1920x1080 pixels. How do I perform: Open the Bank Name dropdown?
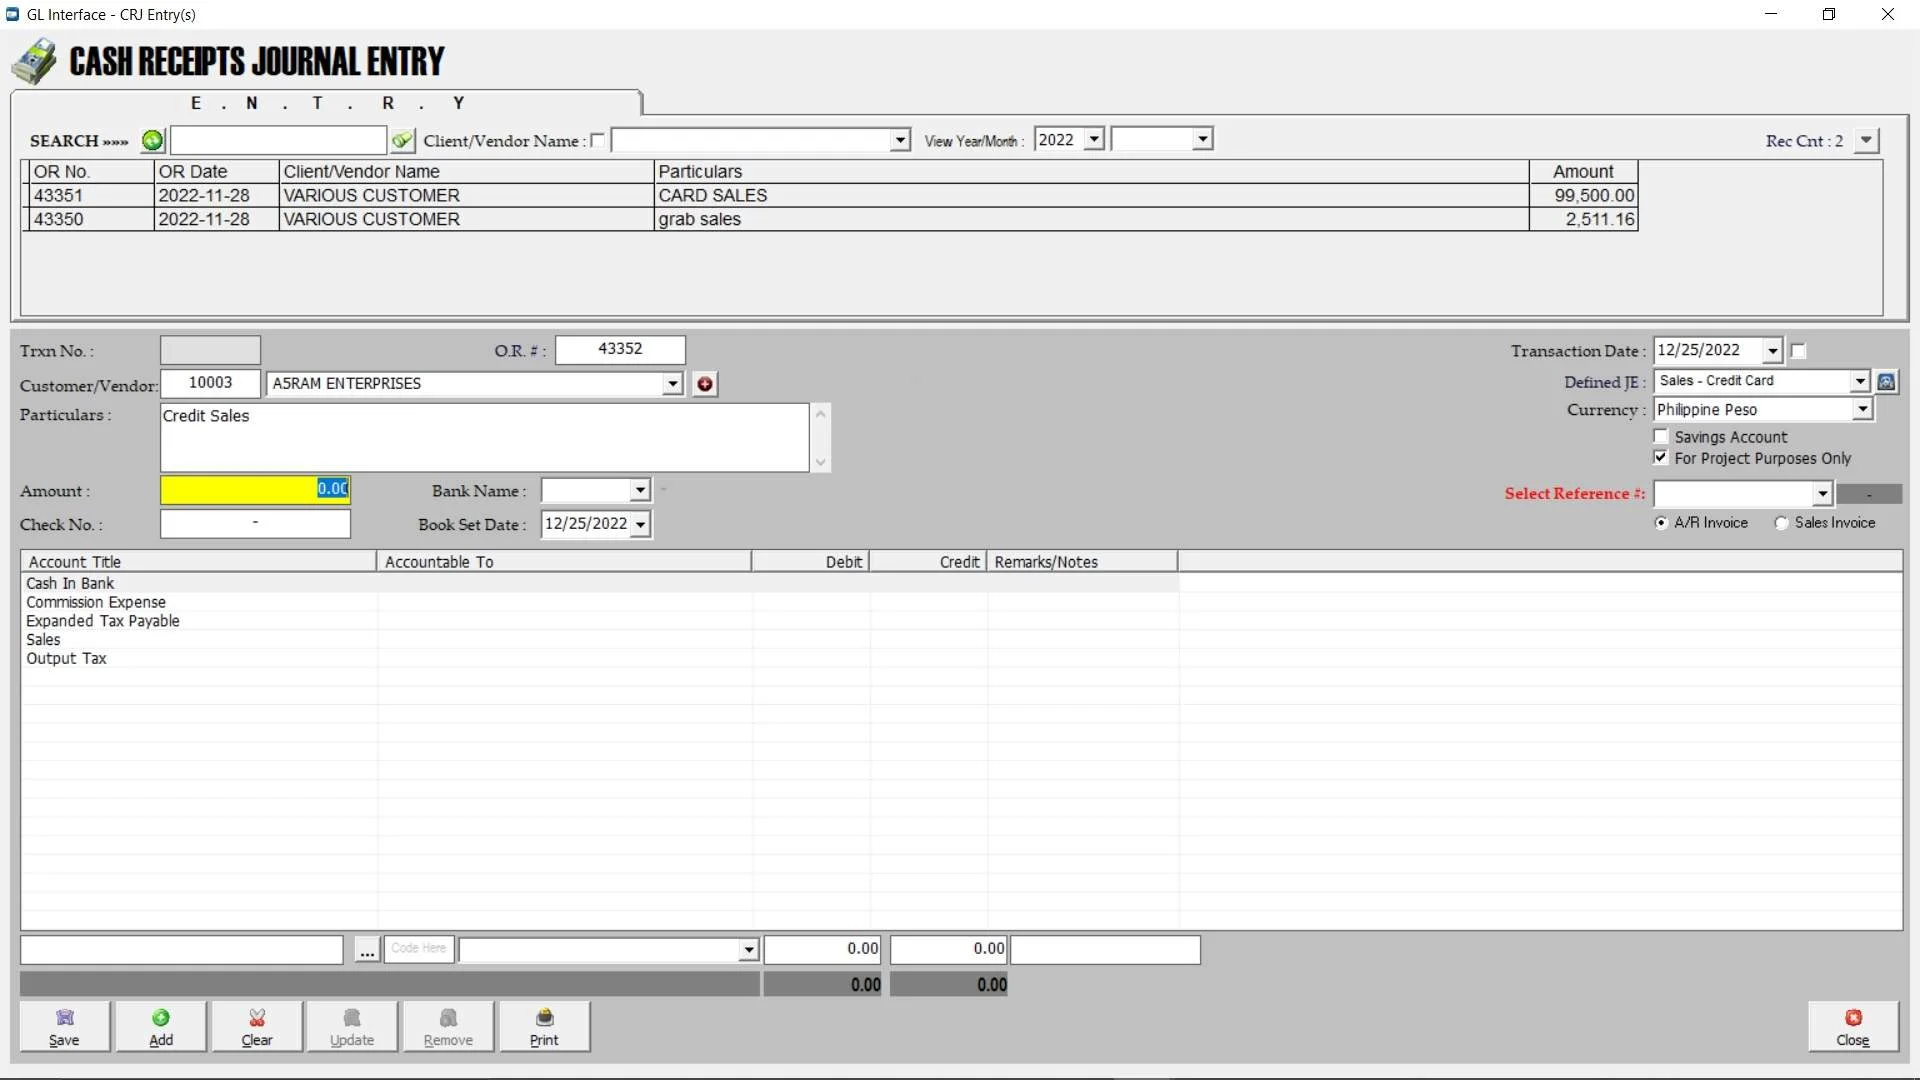pyautogui.click(x=640, y=491)
